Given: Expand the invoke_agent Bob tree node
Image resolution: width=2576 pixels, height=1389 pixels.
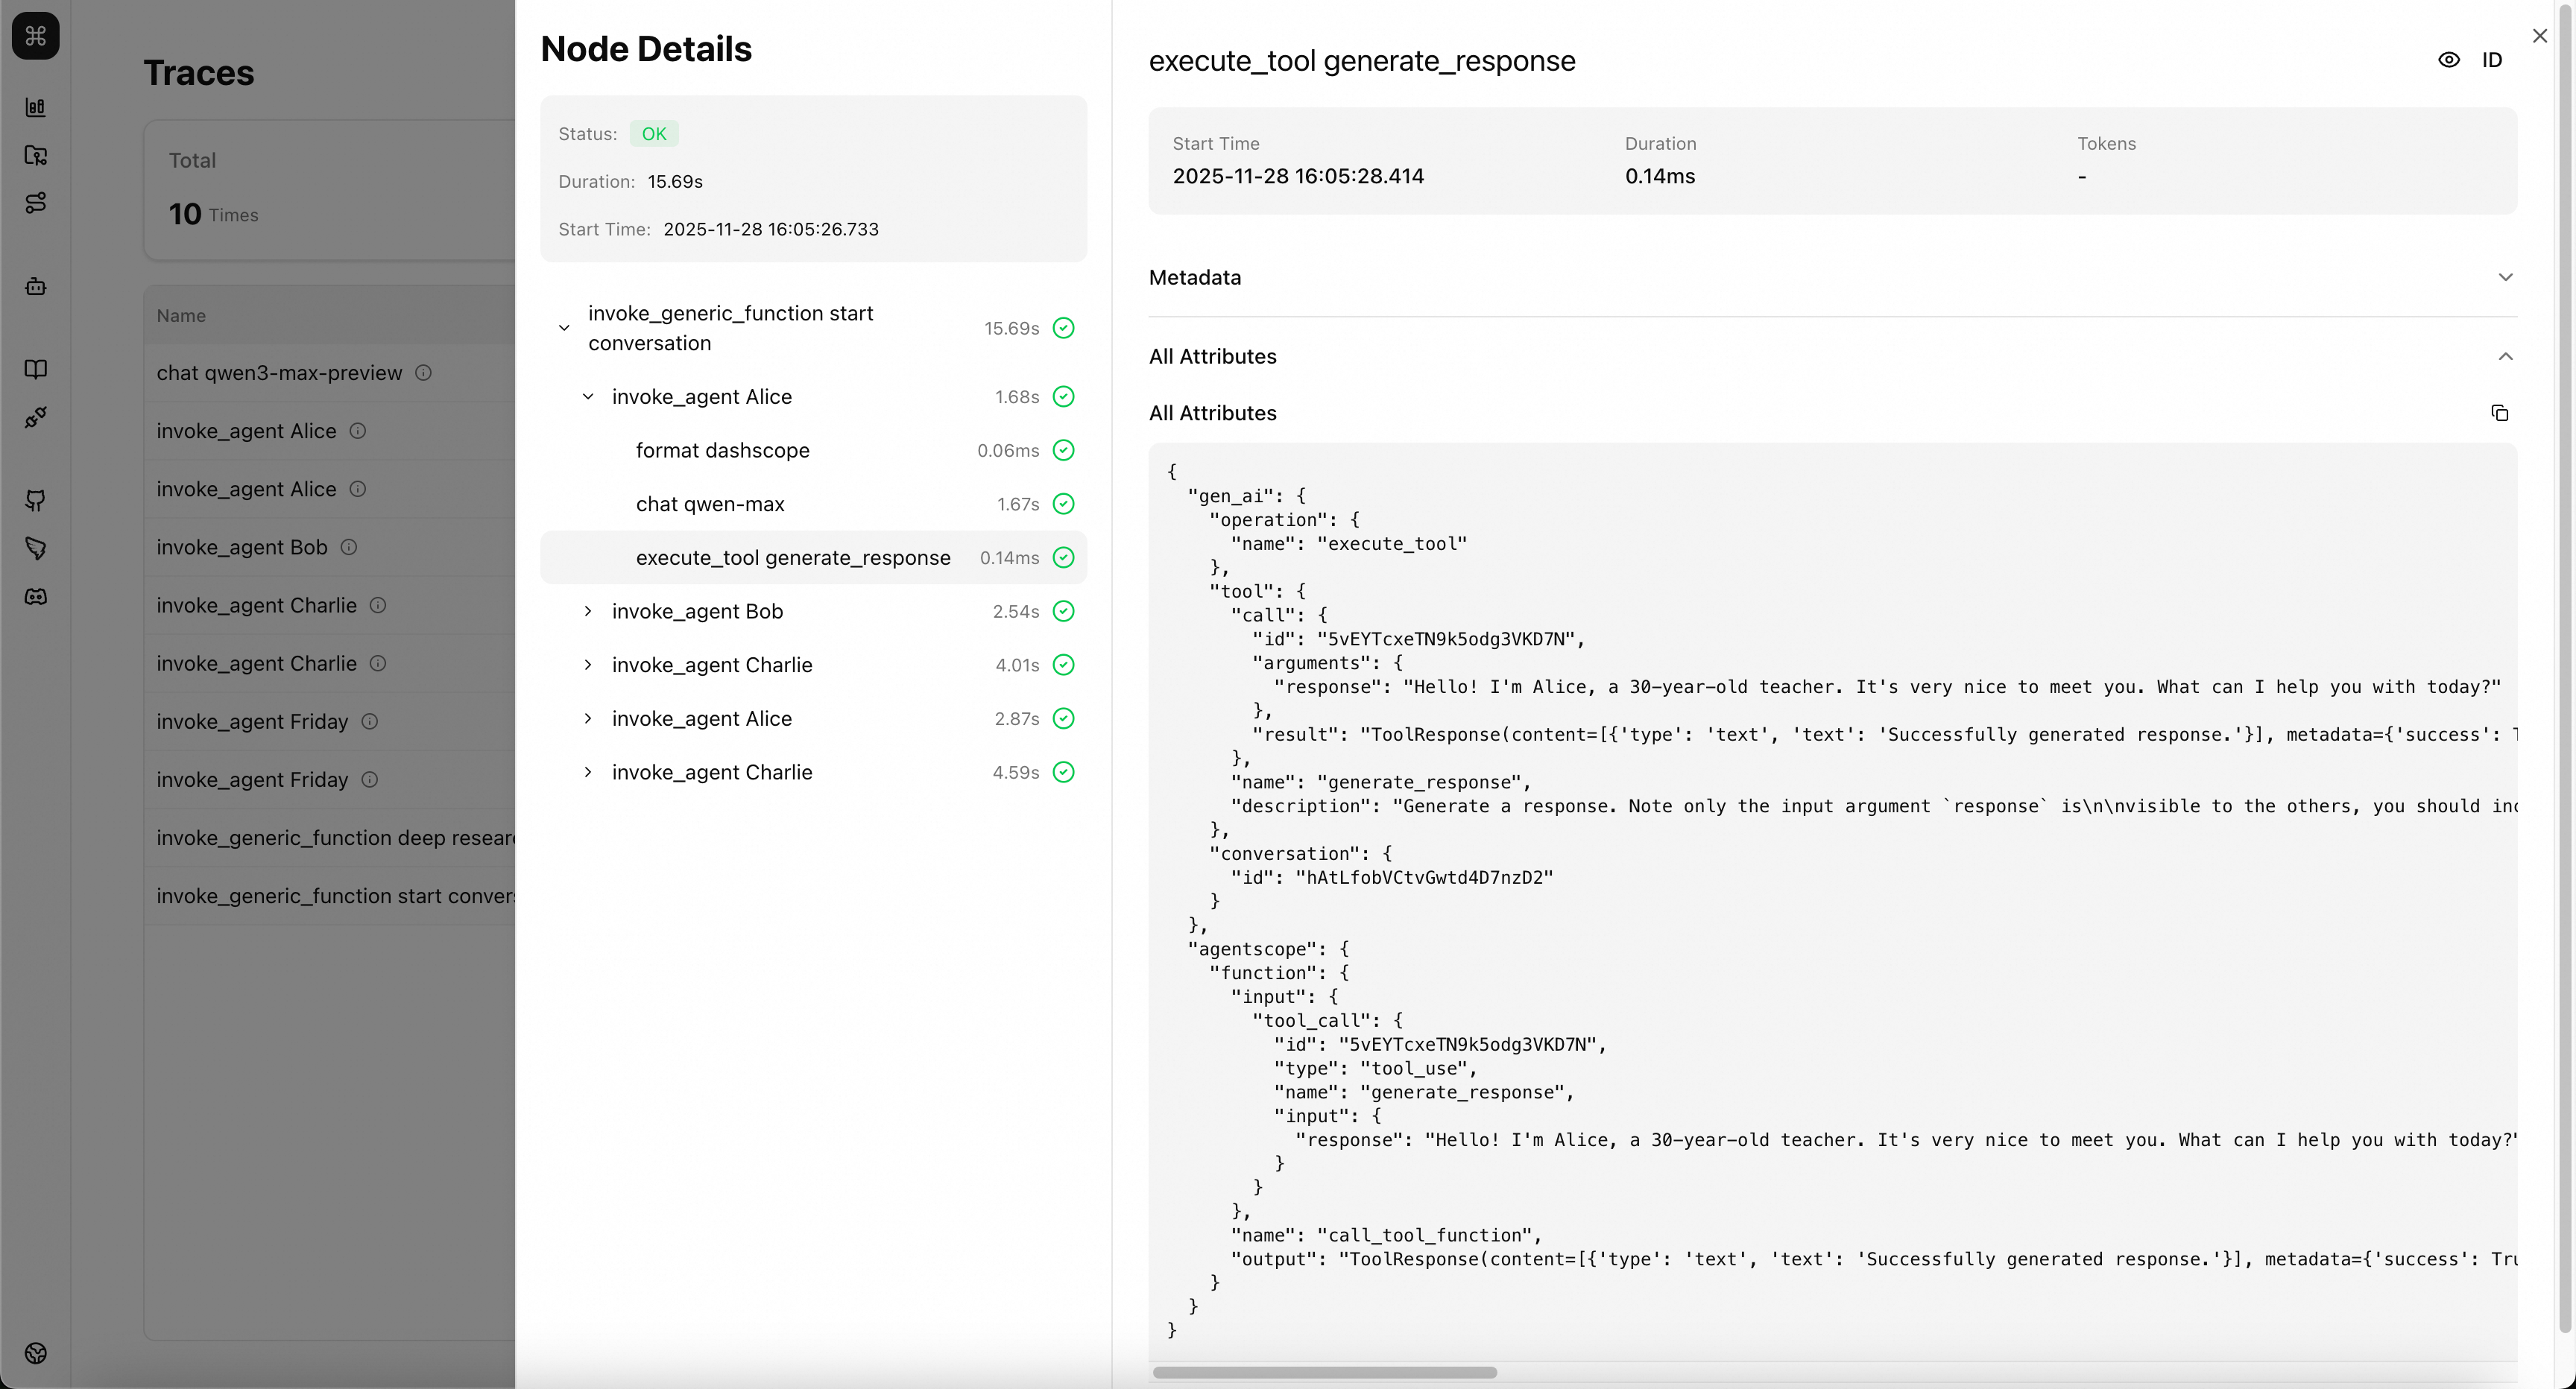Looking at the screenshot, I should pyautogui.click(x=588, y=611).
